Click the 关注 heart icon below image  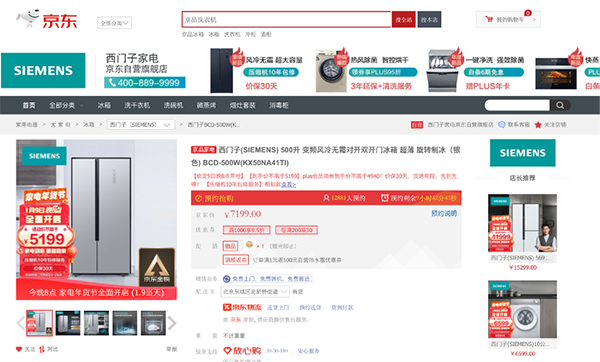tap(19, 349)
